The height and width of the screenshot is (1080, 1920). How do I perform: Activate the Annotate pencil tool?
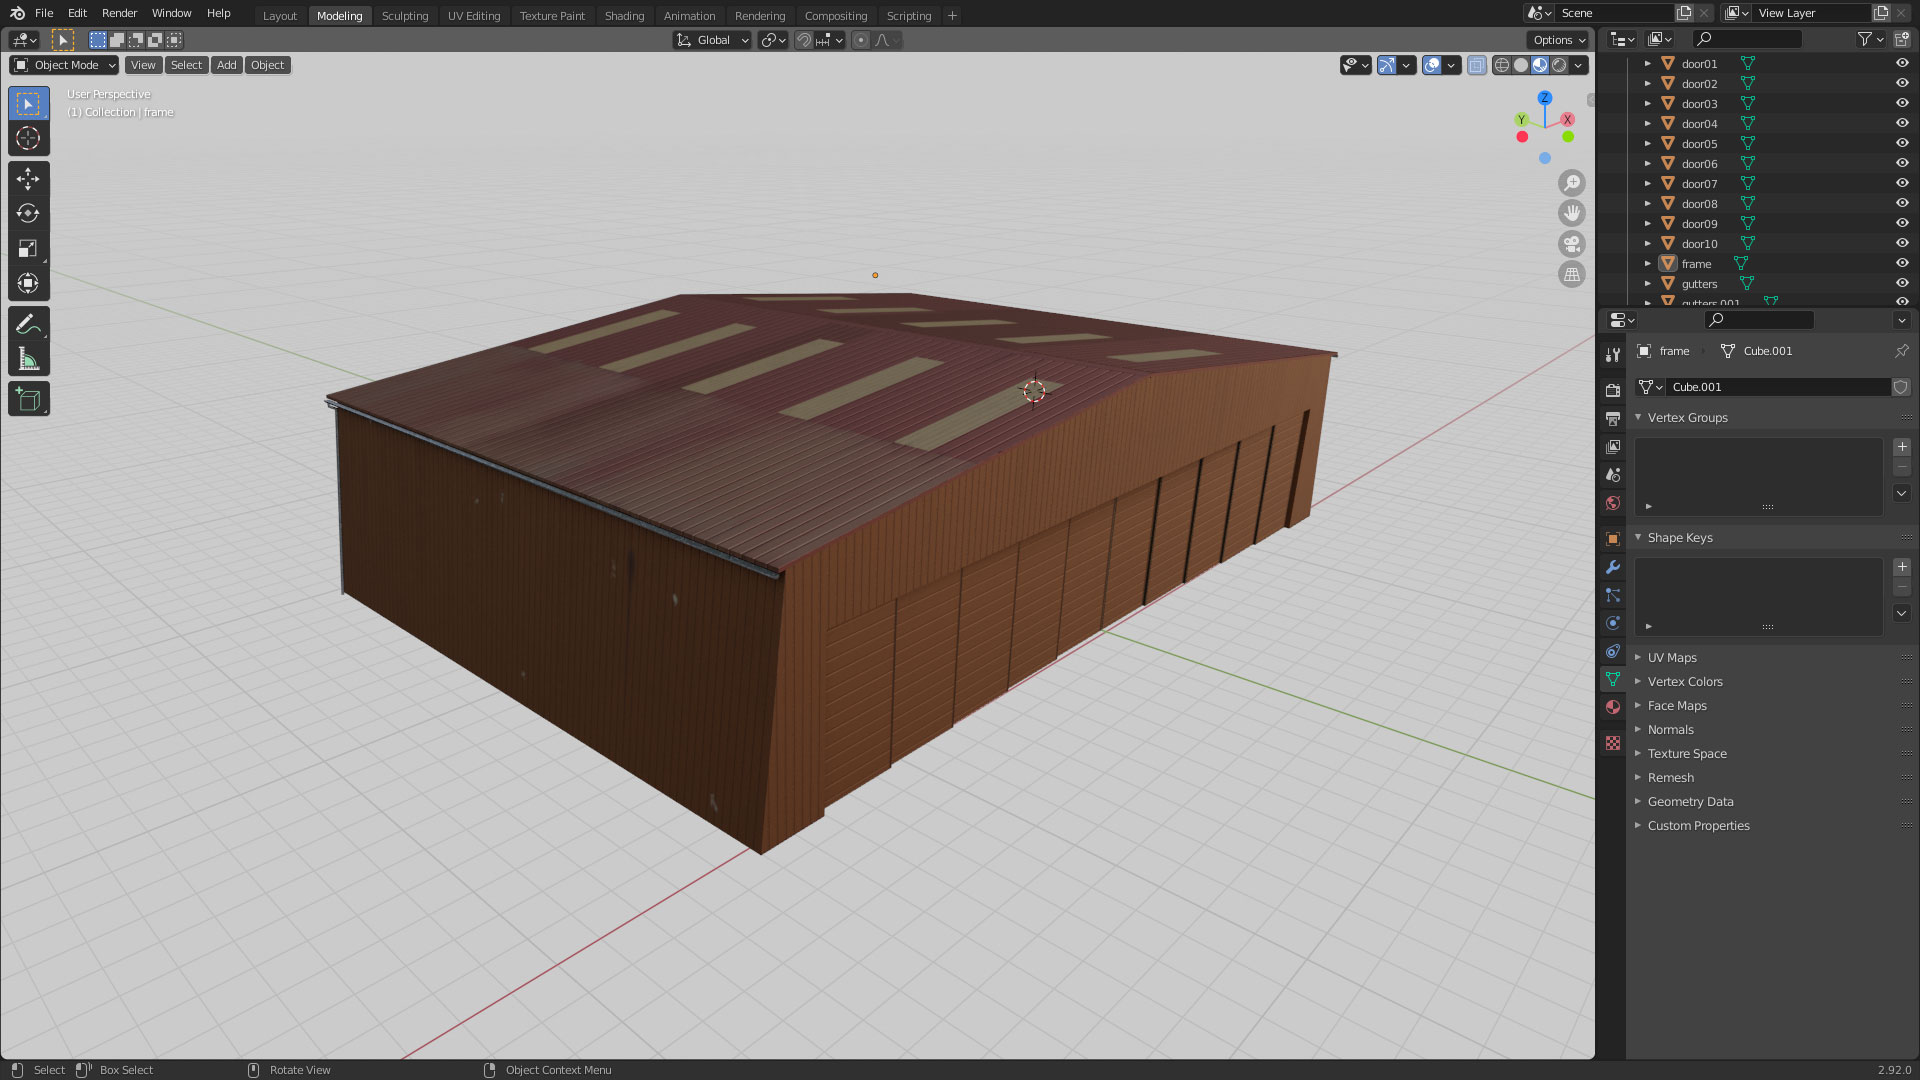(x=28, y=324)
